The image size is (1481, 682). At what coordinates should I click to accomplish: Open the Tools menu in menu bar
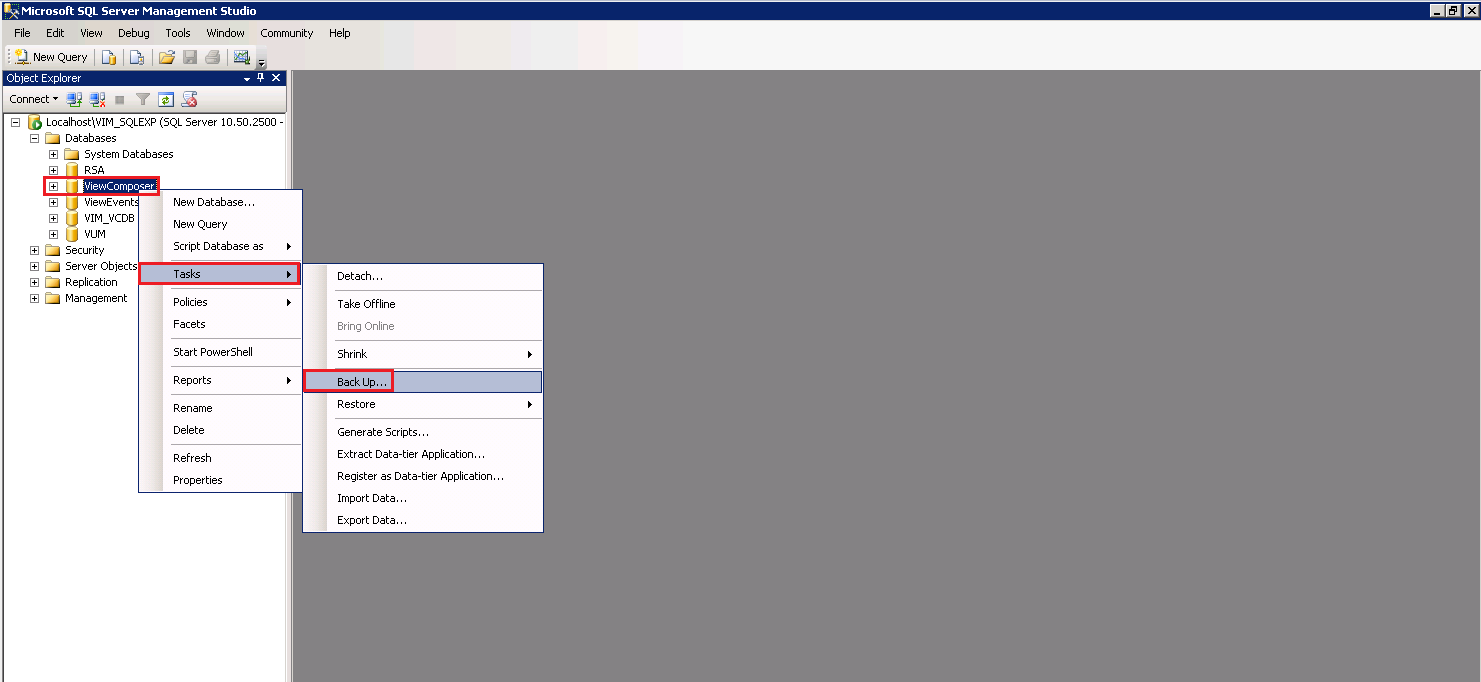178,33
